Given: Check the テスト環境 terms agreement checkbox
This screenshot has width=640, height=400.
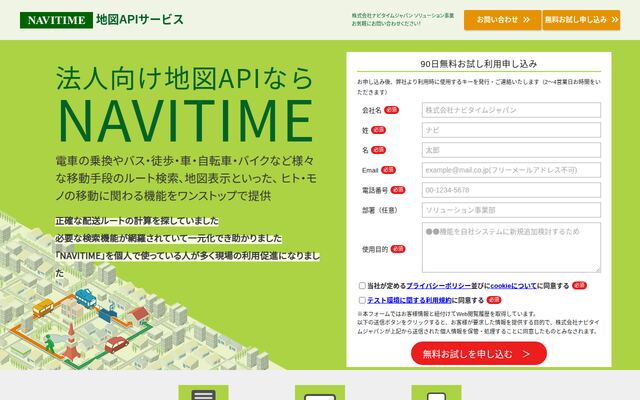Looking at the screenshot, I should 362,300.
